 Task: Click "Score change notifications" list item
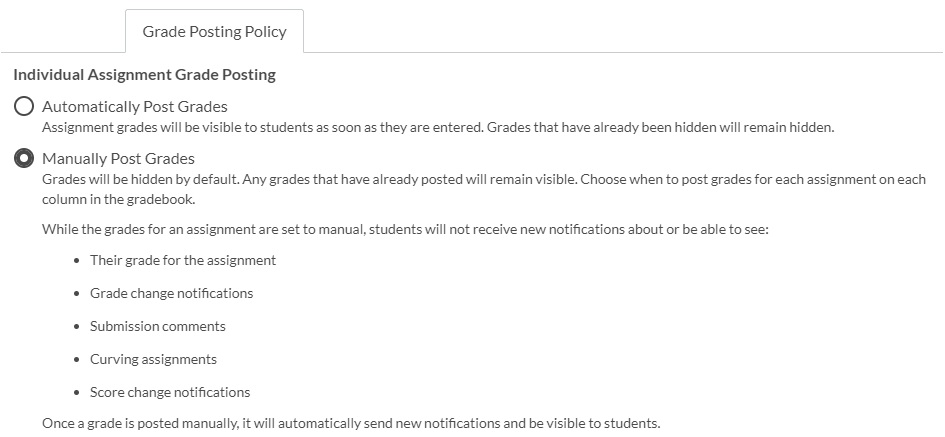tap(170, 392)
